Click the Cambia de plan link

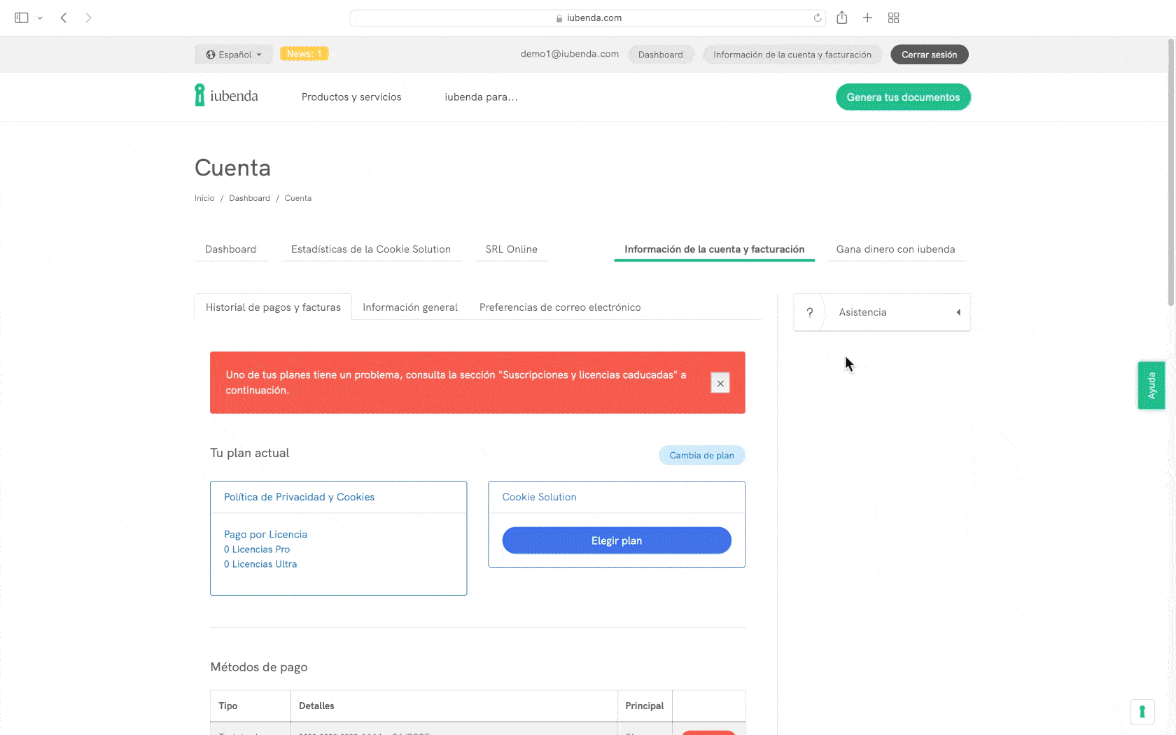coord(701,455)
